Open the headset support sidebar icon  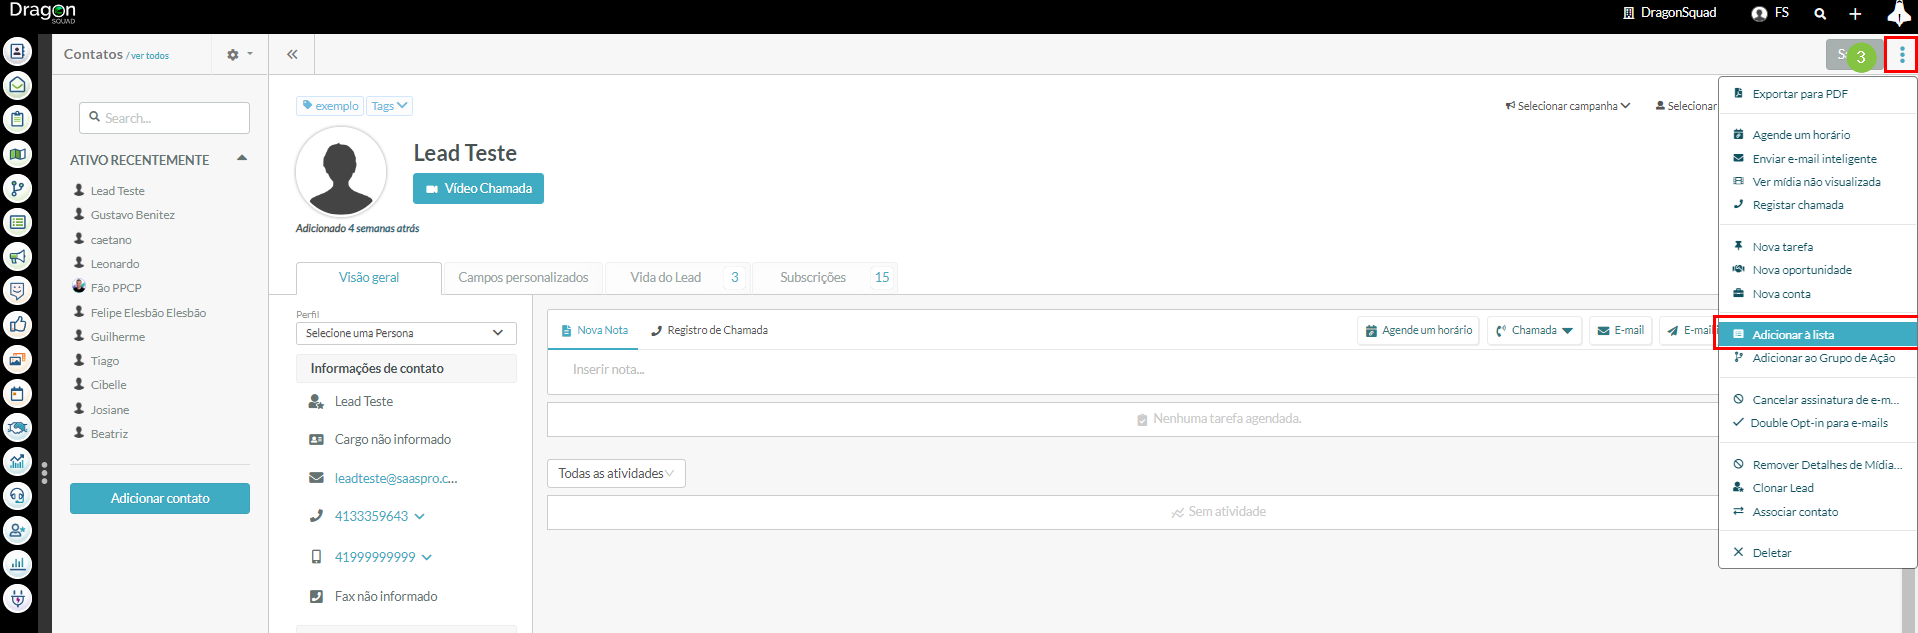17,496
